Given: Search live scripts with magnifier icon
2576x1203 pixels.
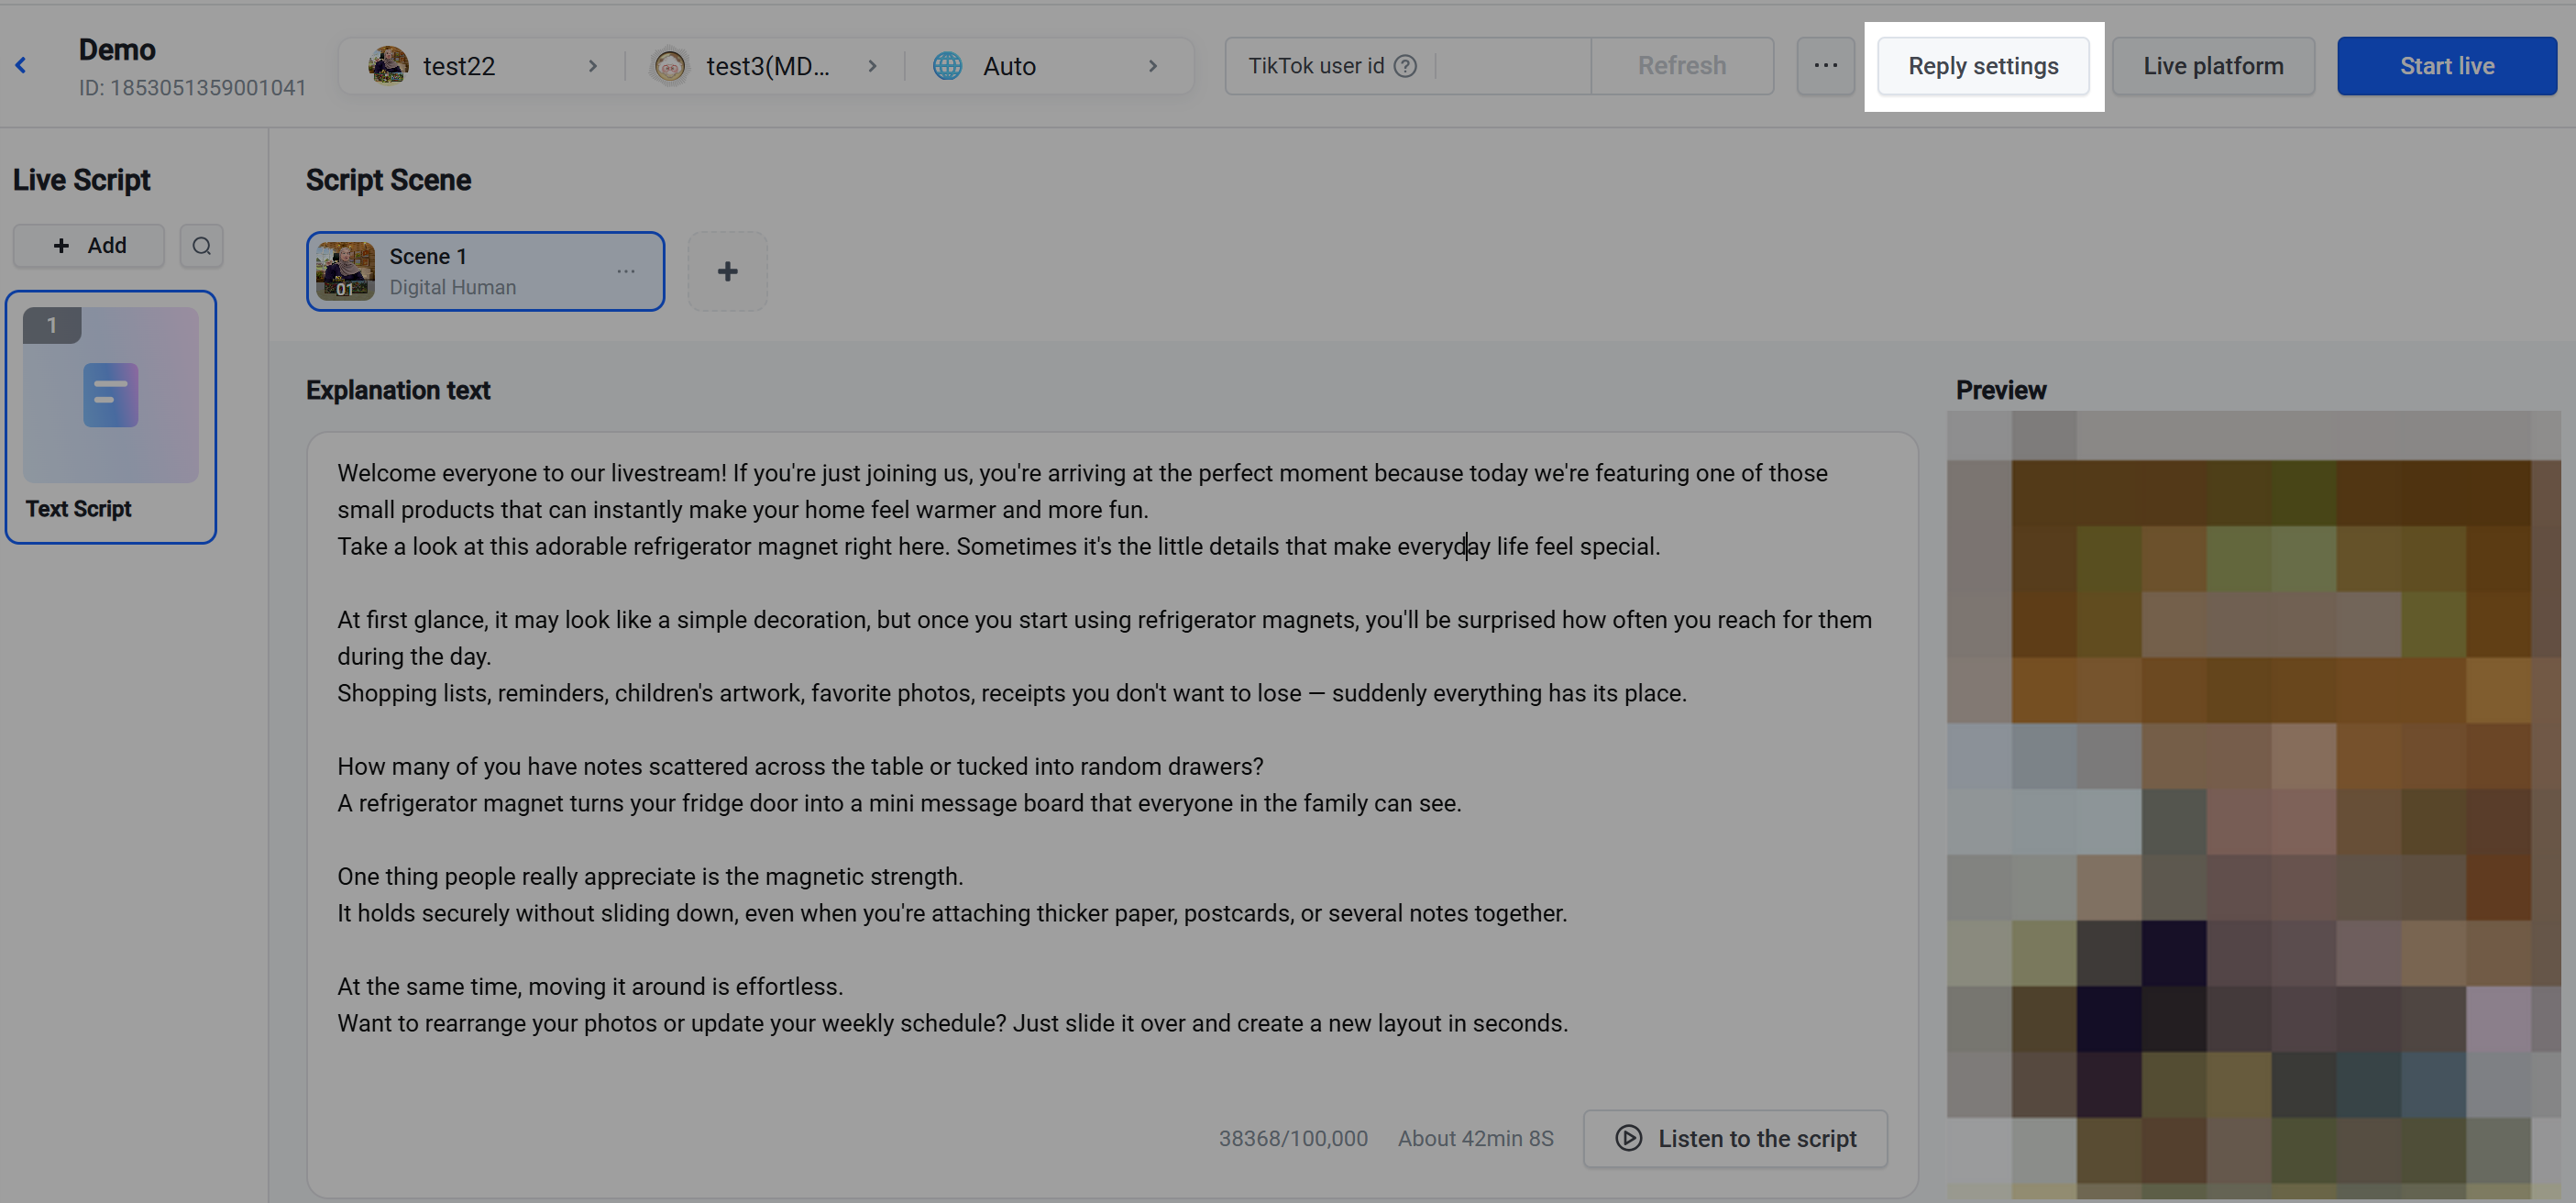Looking at the screenshot, I should [x=201, y=246].
